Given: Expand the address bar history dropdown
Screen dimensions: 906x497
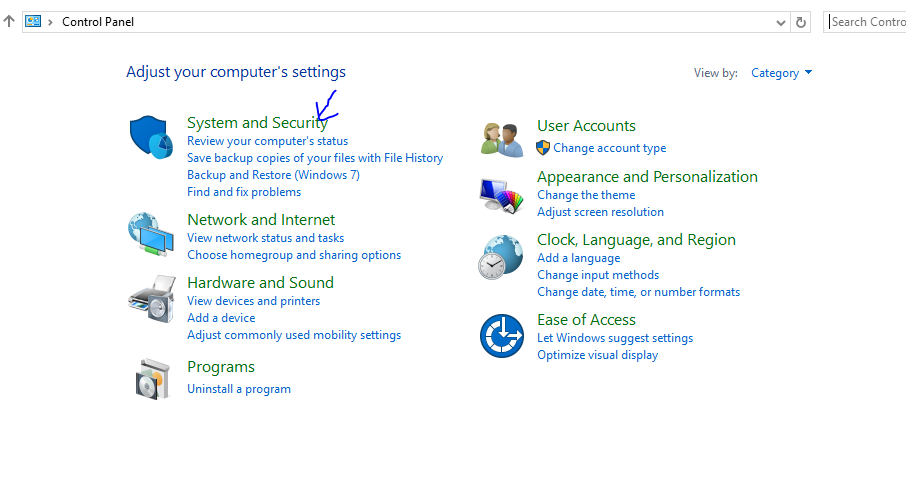Looking at the screenshot, I should (x=781, y=23).
